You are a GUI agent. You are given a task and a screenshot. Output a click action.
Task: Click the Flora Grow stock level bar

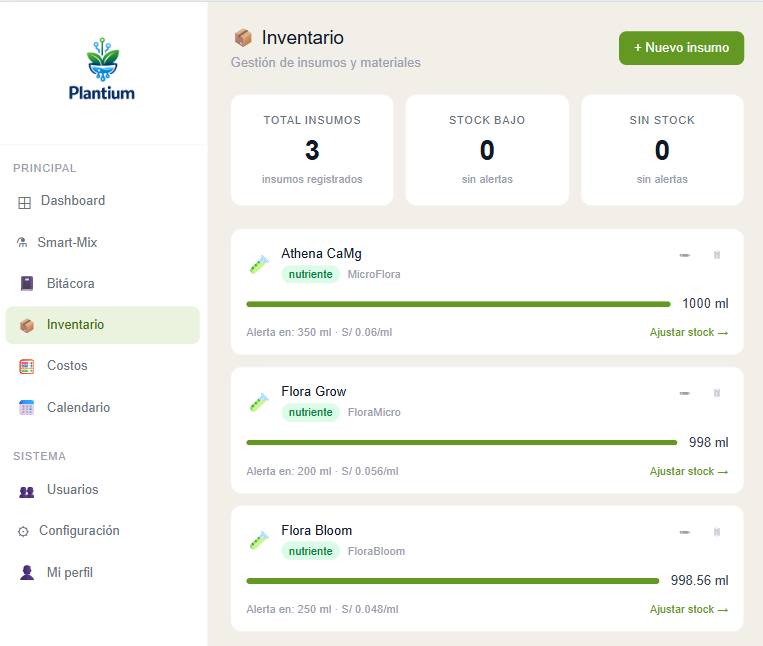(x=462, y=443)
